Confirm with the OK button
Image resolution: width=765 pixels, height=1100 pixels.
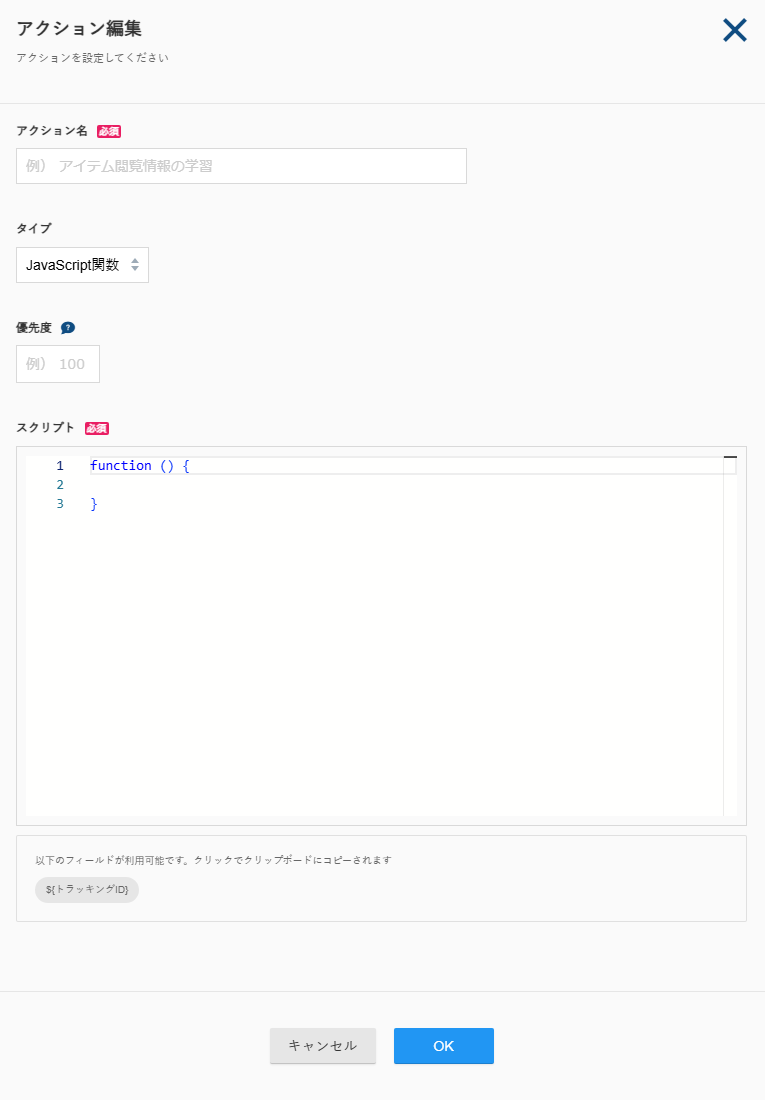tap(444, 1045)
